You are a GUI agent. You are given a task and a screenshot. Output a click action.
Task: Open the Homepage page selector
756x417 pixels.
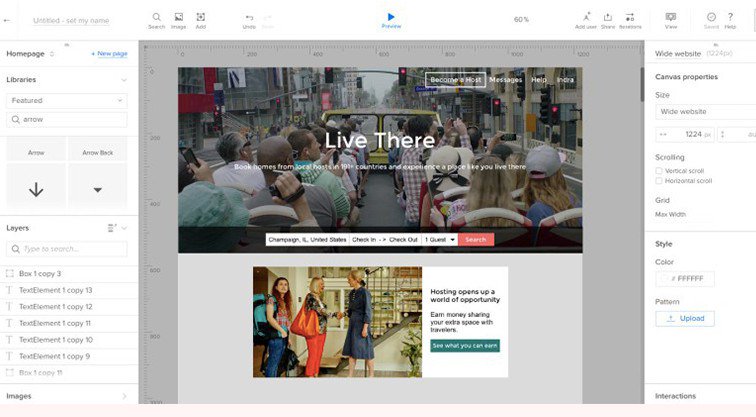30,54
